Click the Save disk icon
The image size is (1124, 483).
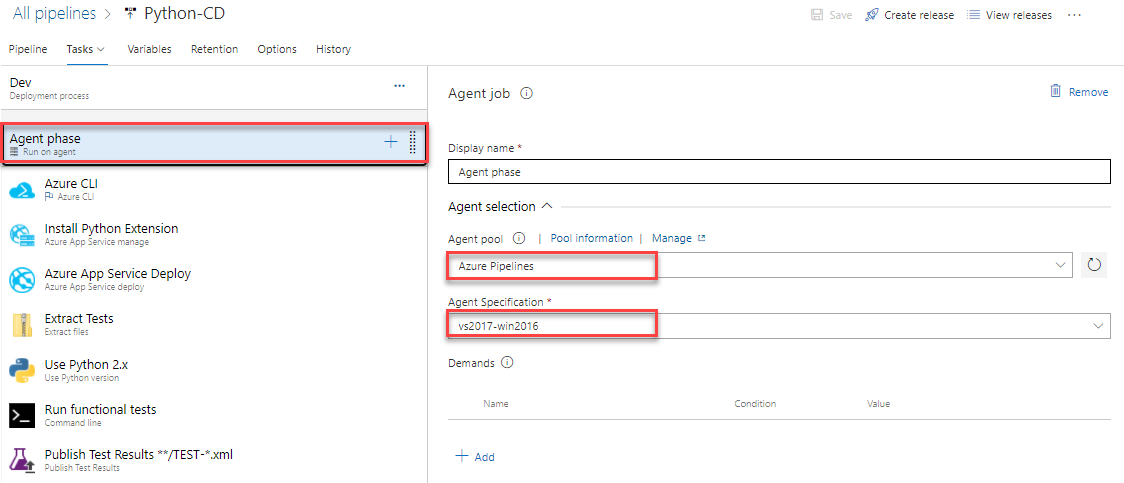[x=817, y=14]
